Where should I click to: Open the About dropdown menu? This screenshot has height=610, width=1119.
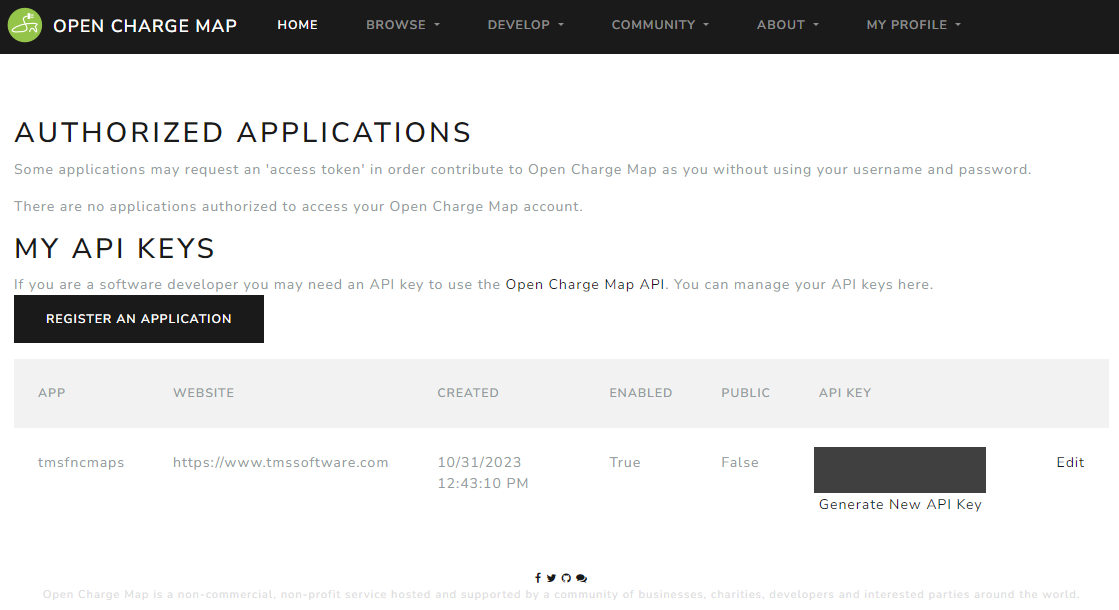(788, 25)
